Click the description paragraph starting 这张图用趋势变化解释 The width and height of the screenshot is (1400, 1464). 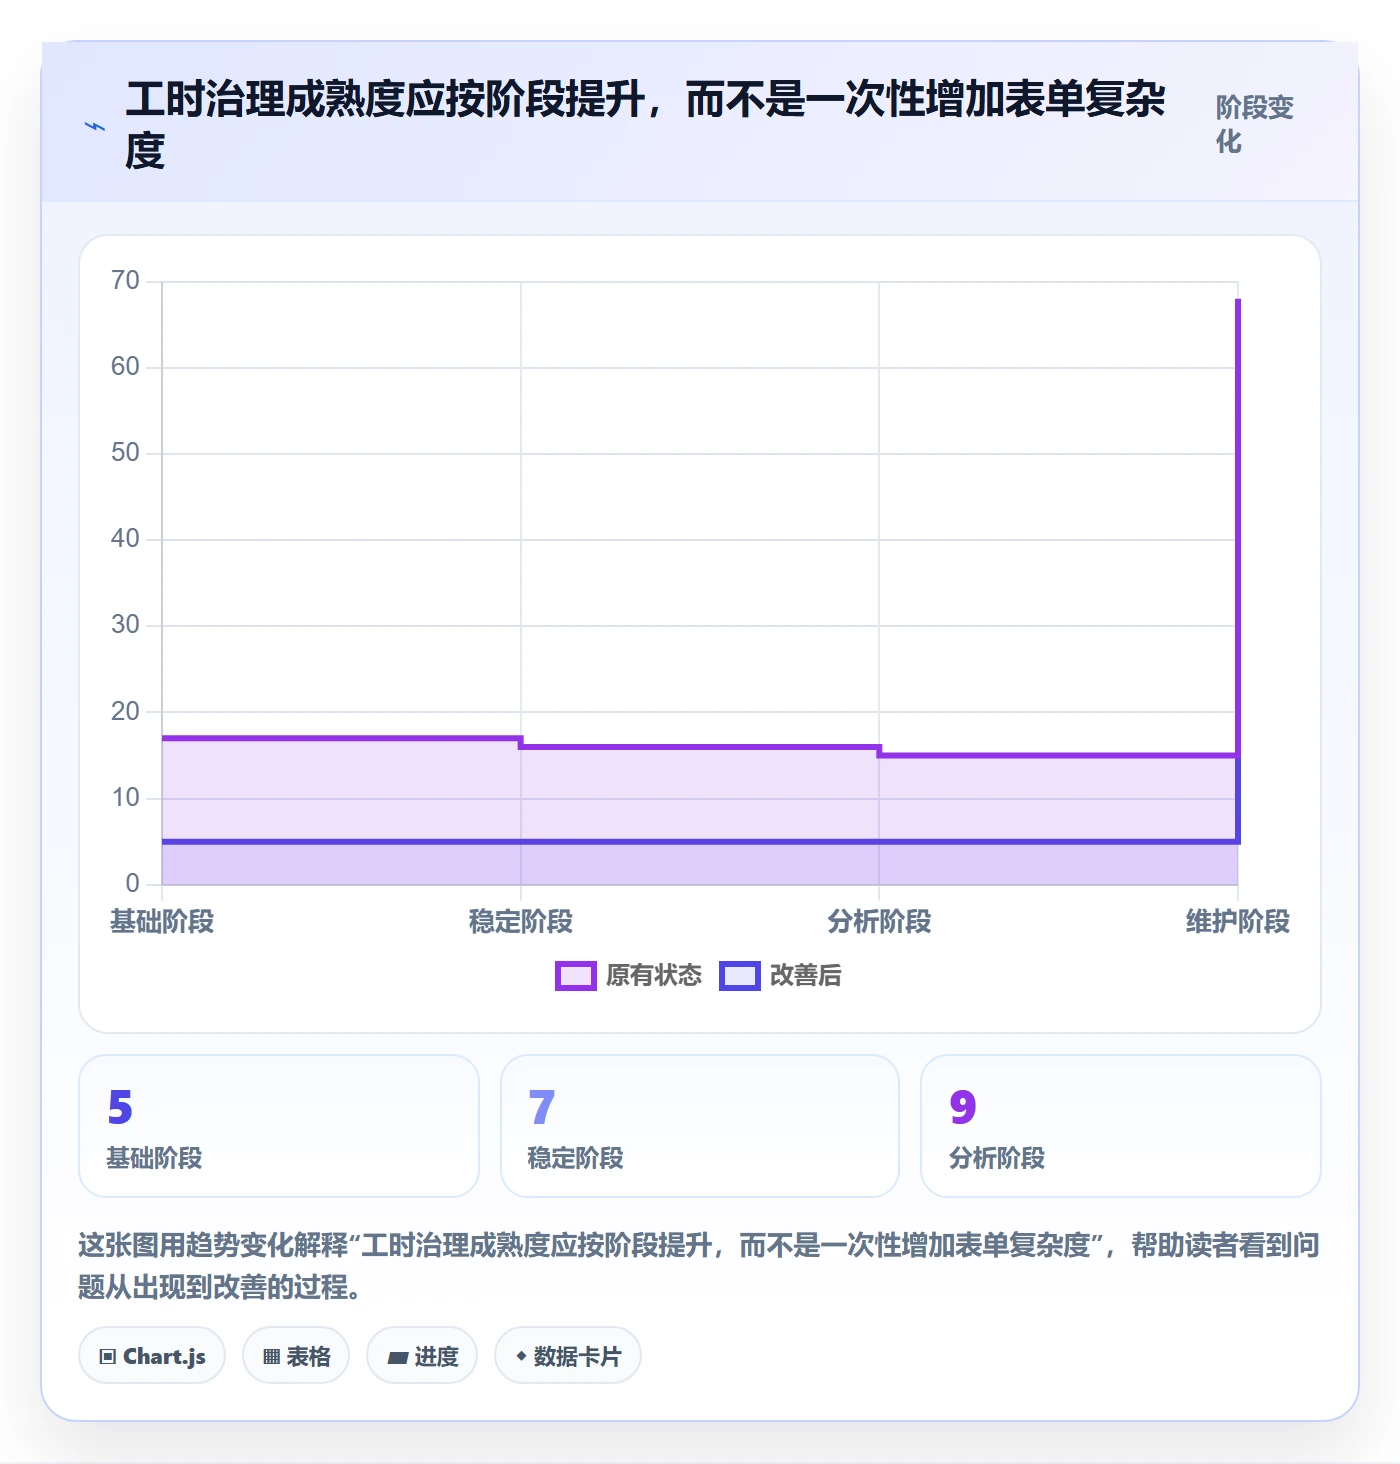[x=699, y=1266]
